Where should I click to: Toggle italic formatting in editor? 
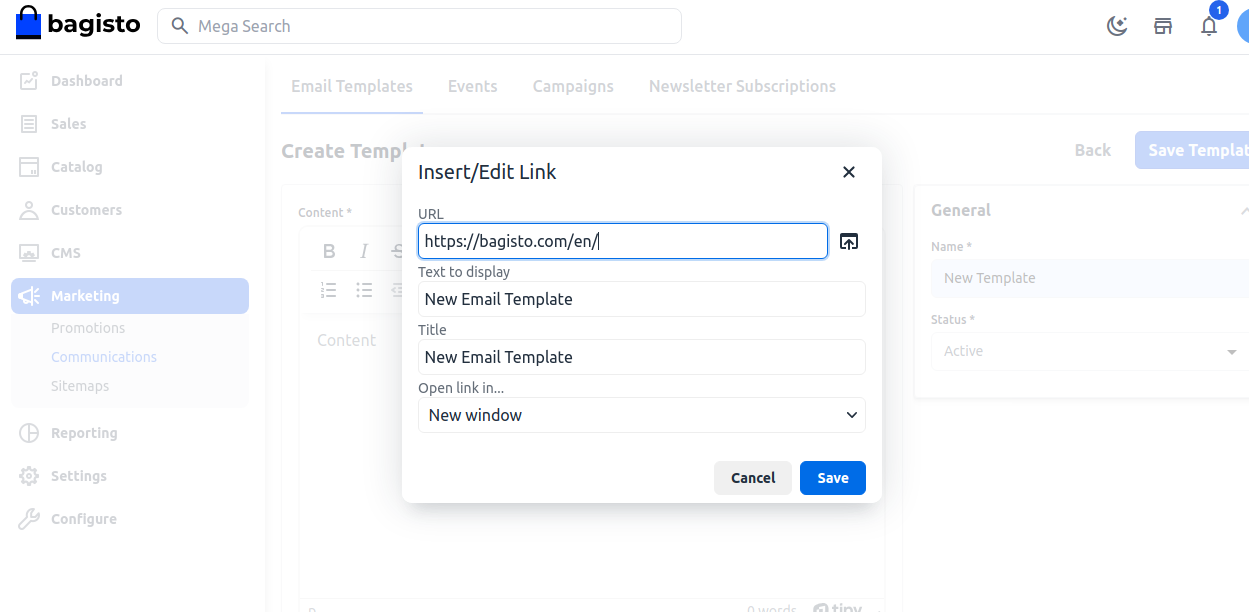[x=364, y=251]
